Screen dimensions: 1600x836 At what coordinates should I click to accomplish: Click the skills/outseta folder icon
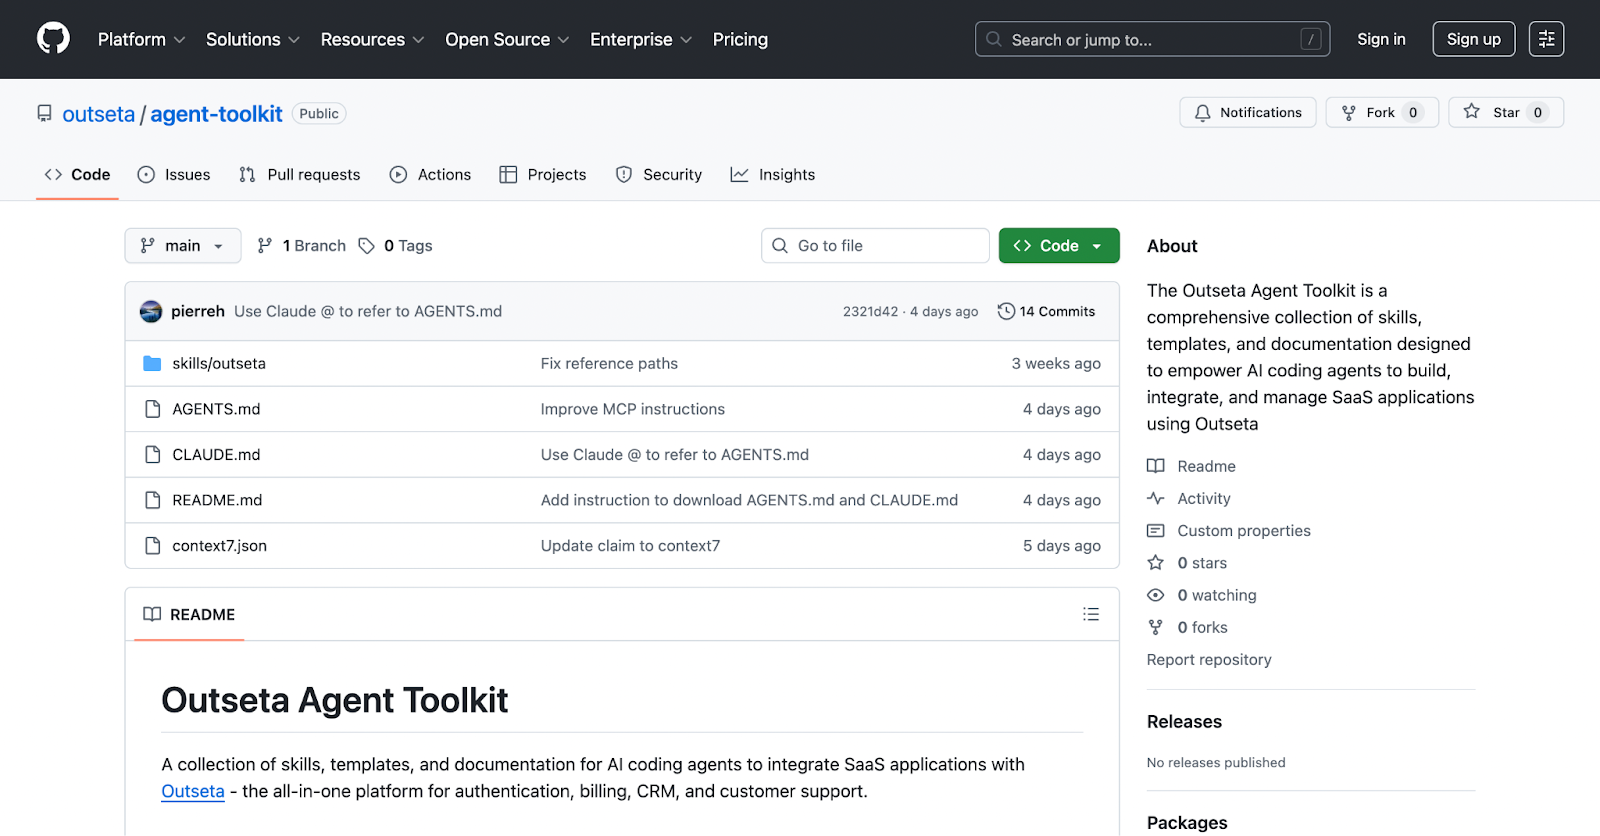(x=152, y=363)
